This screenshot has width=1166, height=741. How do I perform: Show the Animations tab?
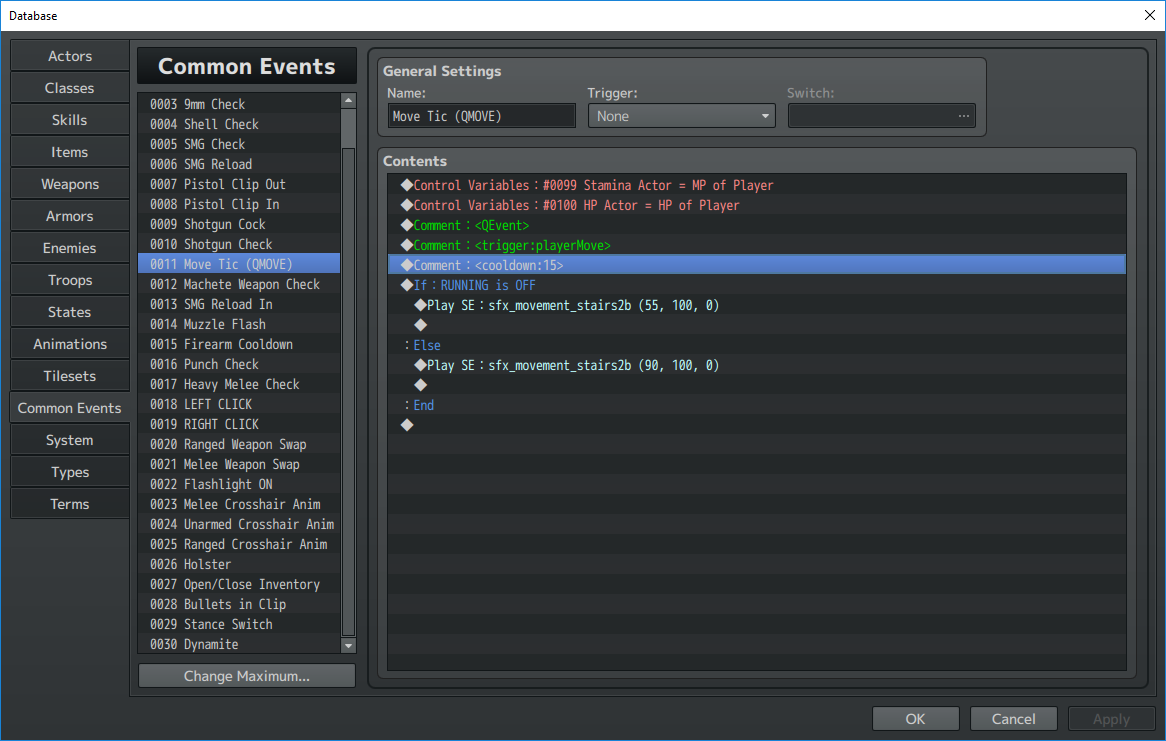click(x=70, y=344)
